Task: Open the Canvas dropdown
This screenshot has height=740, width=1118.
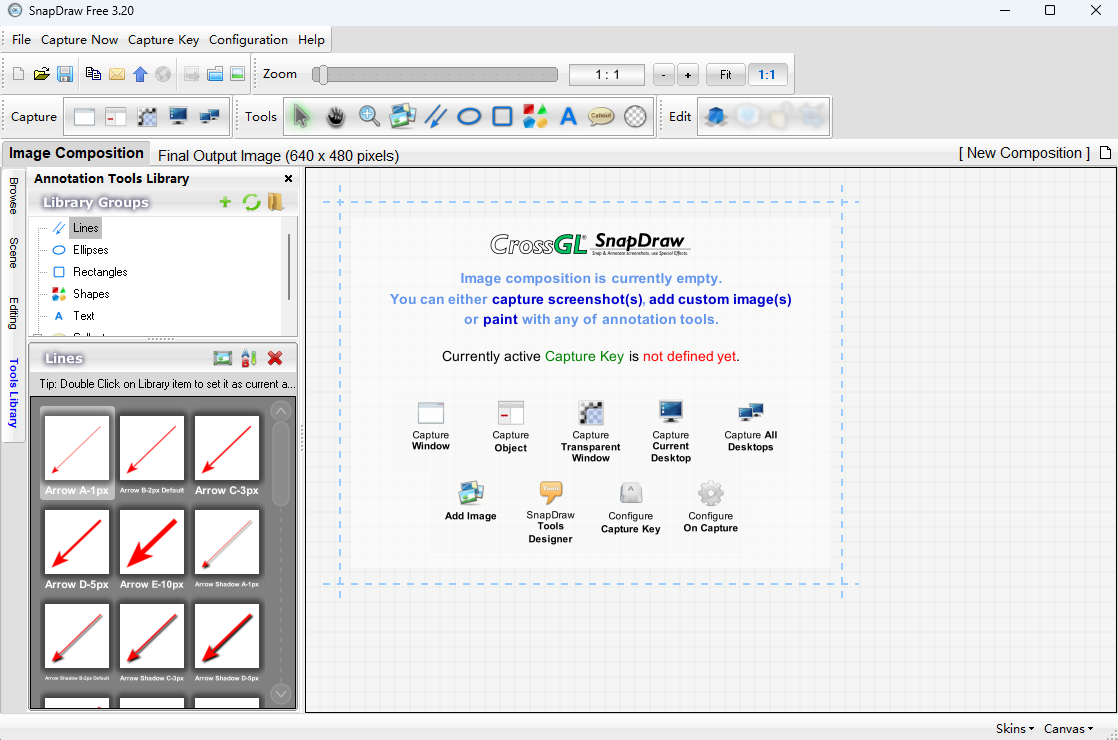Action: pos(1068,729)
